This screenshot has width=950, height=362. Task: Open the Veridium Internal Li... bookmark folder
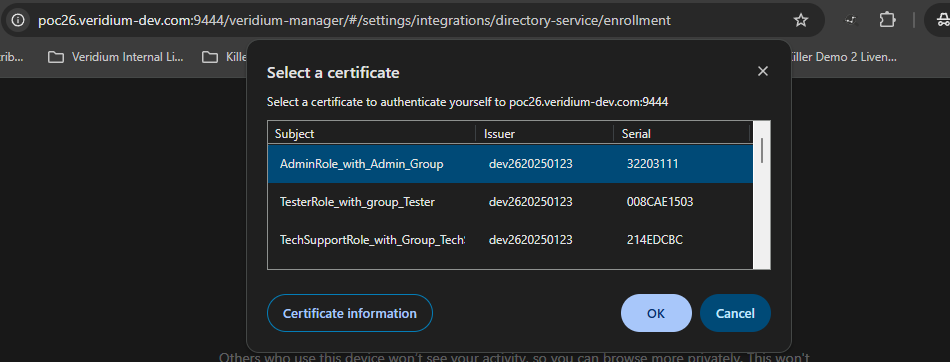[115, 57]
